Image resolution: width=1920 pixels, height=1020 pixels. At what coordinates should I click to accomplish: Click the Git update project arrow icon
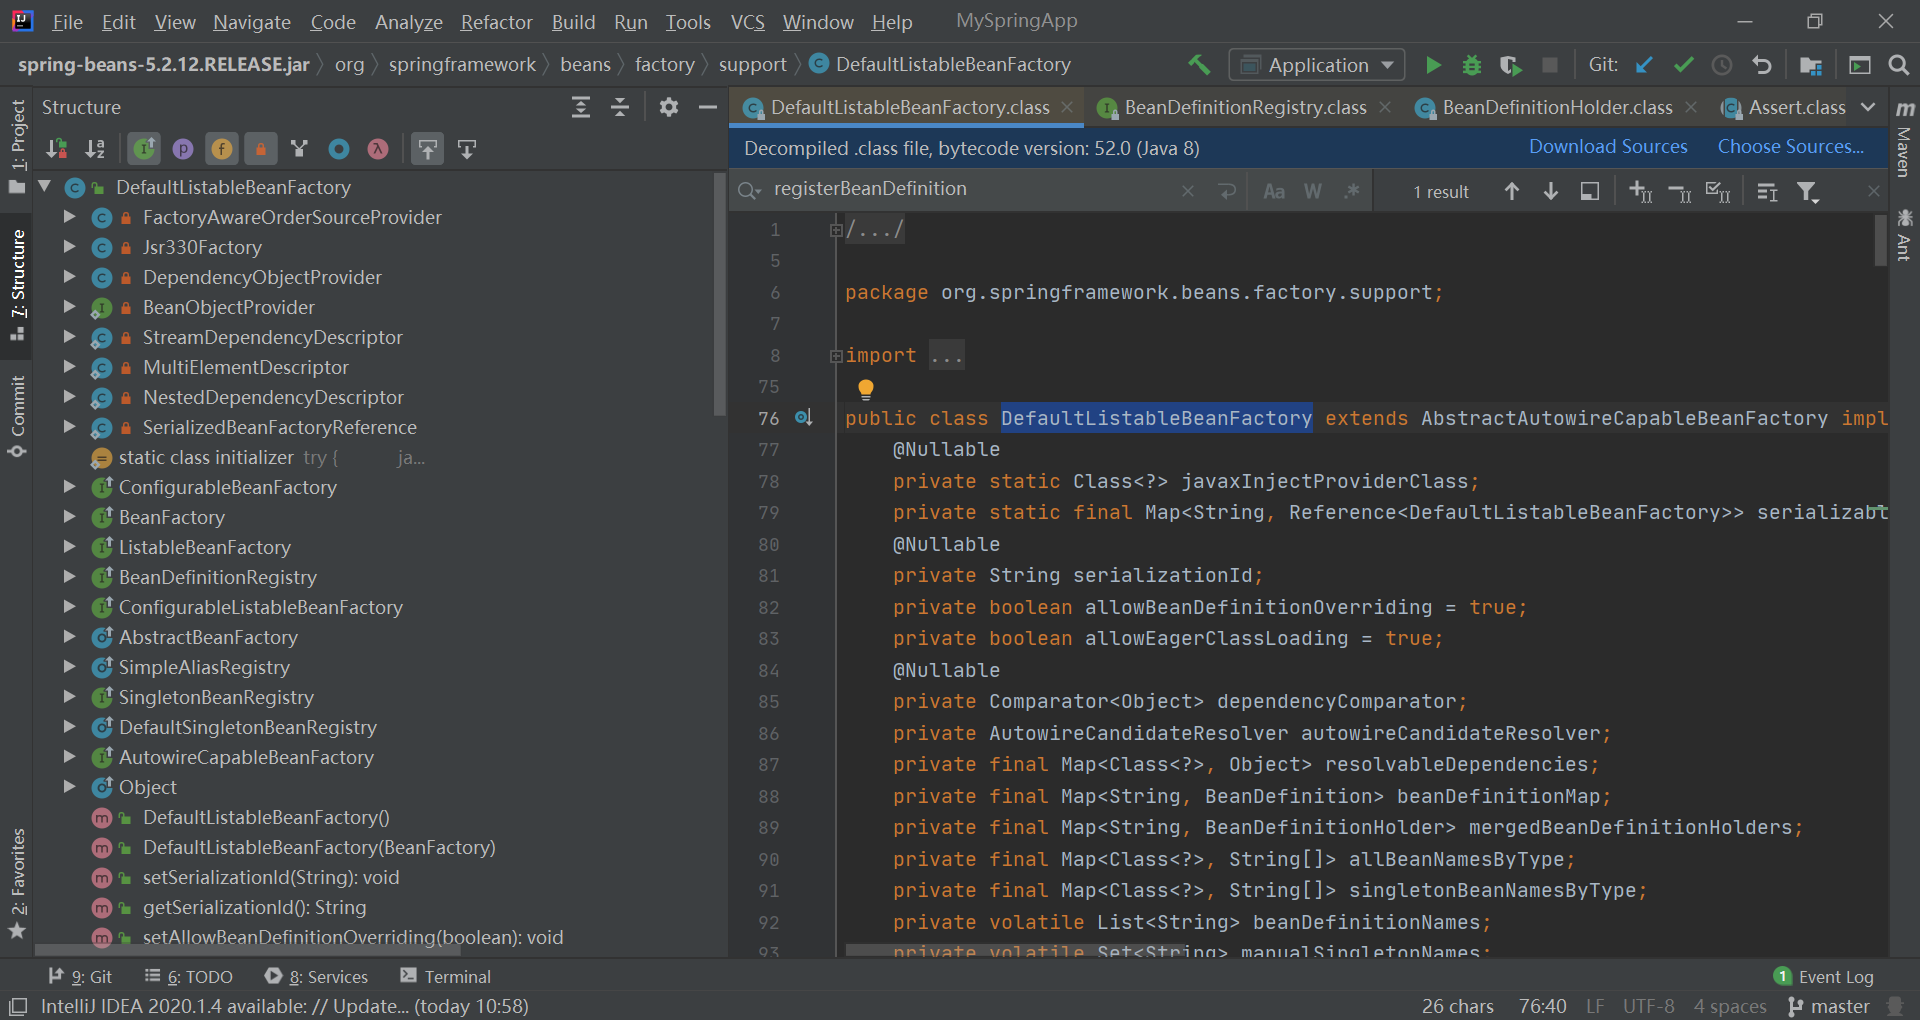click(1644, 65)
